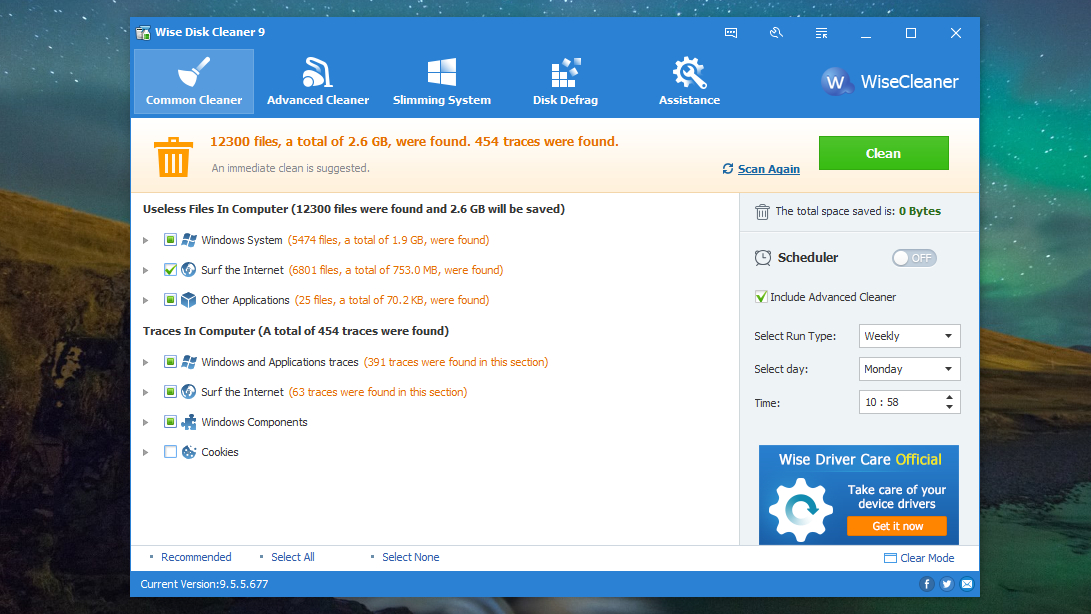Click the 391 traces were found text
This screenshot has width=1091, height=614.
(x=456, y=362)
